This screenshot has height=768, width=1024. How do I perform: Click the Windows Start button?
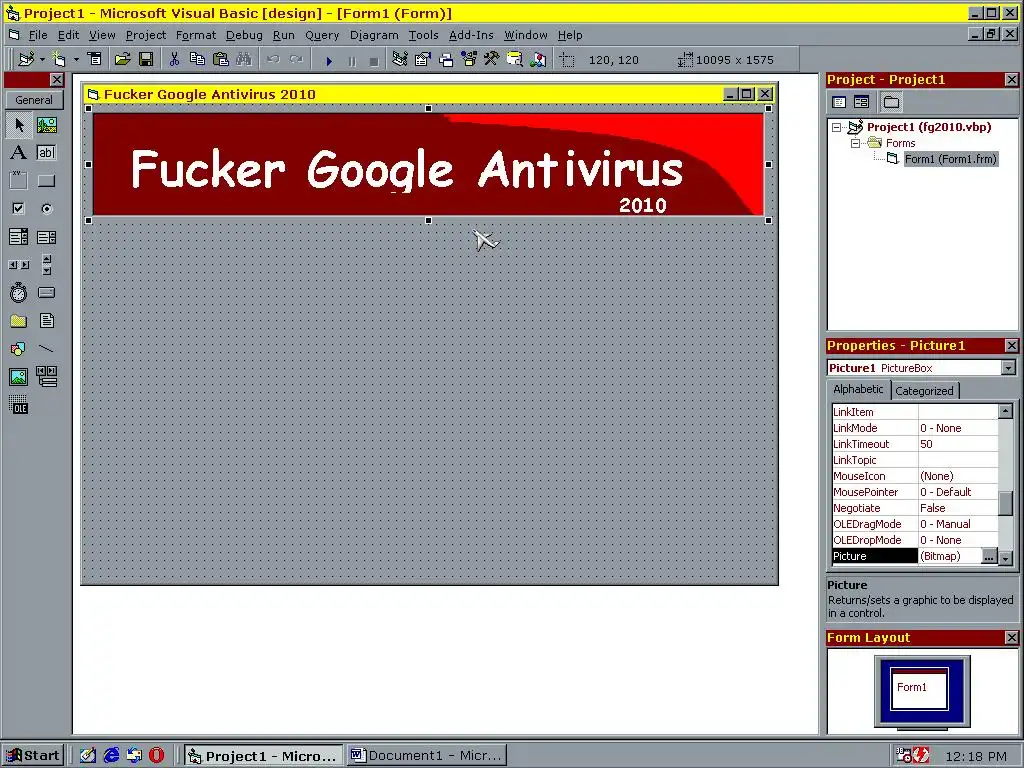pos(33,756)
